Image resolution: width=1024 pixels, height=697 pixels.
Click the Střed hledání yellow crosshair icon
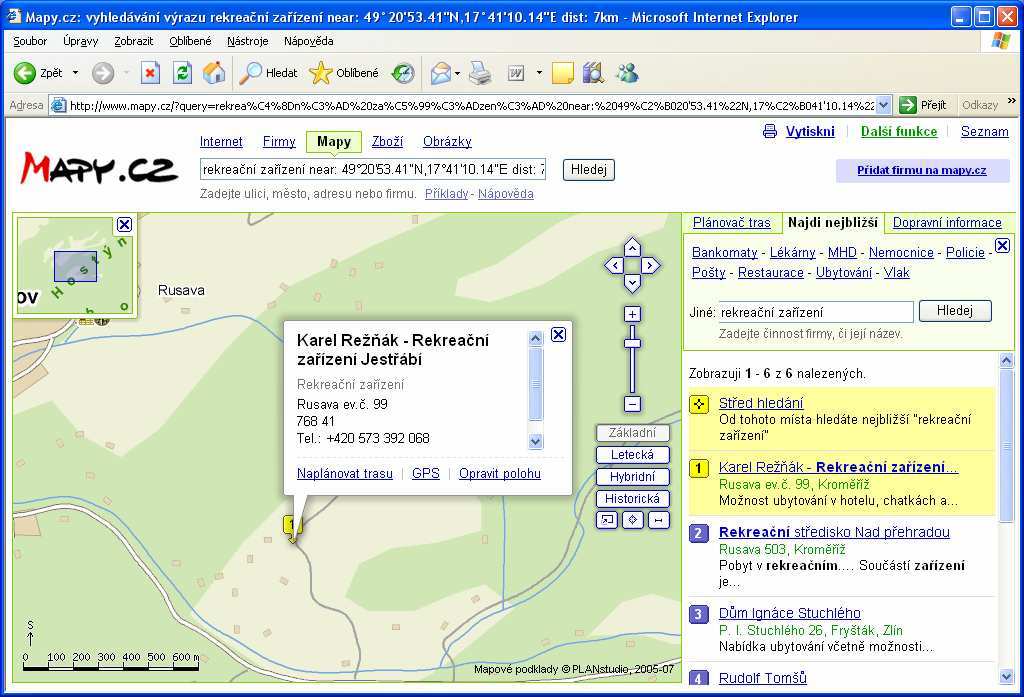(699, 404)
